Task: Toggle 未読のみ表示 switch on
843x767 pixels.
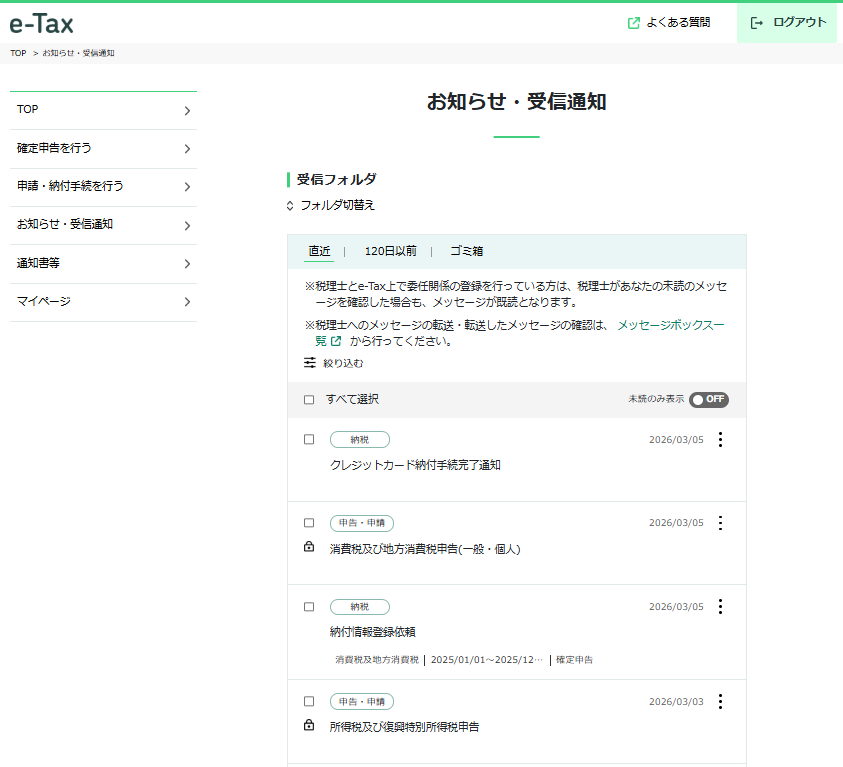Action: click(x=708, y=399)
